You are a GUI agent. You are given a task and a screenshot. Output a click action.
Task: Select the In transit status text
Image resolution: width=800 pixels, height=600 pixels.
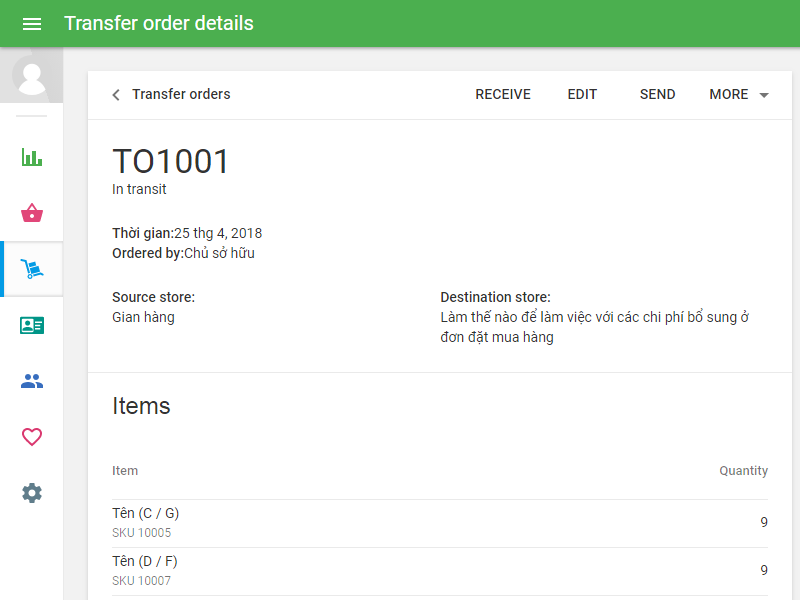[139, 189]
